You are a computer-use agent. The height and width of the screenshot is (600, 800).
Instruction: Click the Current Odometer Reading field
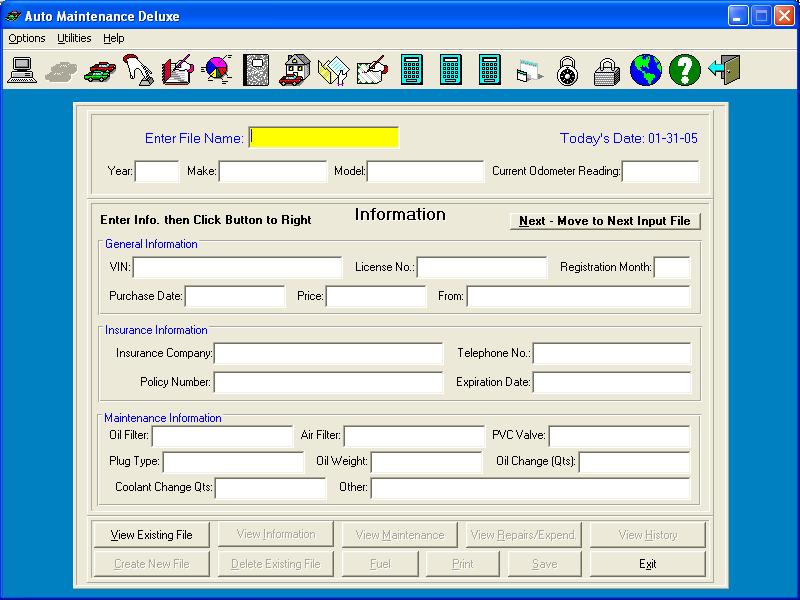tap(661, 171)
